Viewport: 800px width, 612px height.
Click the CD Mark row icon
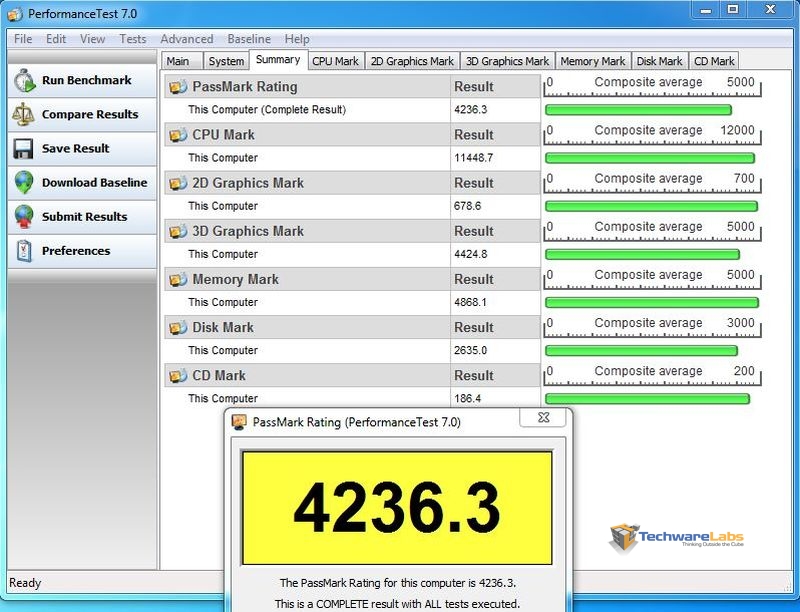click(x=178, y=375)
